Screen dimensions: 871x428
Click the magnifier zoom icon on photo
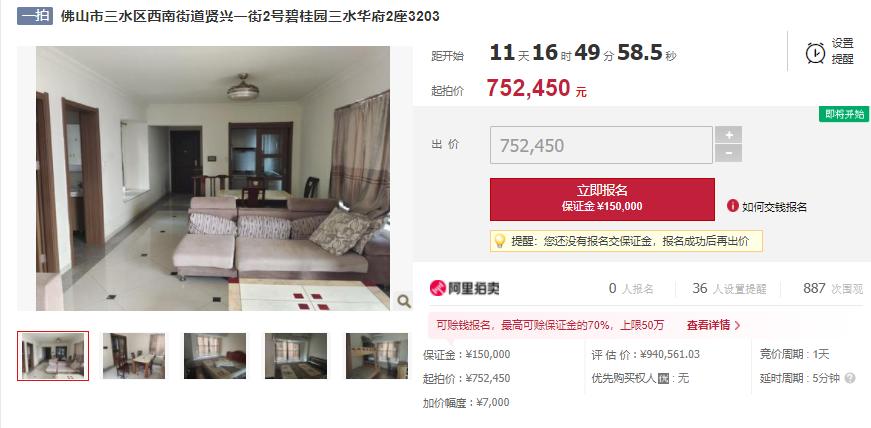click(x=404, y=301)
